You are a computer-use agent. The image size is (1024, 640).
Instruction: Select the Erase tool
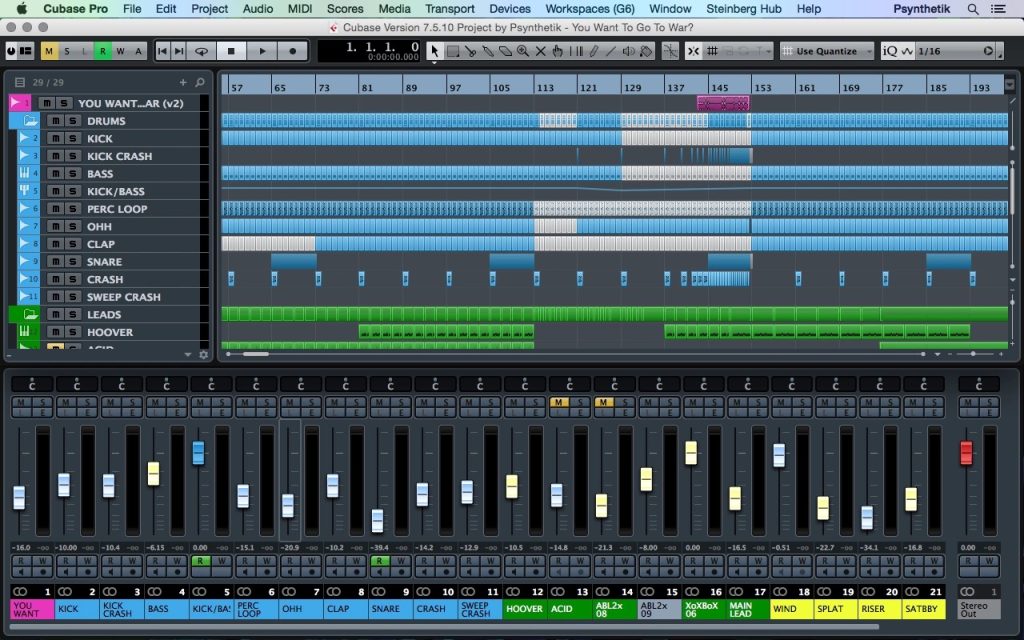(x=505, y=51)
